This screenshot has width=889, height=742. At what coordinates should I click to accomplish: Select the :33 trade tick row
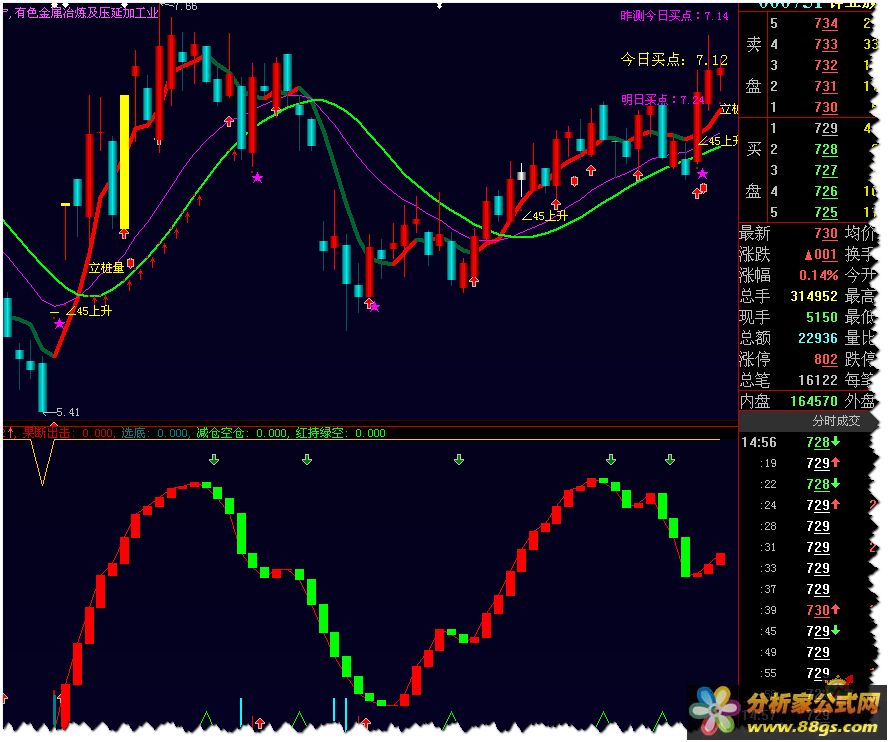click(x=807, y=568)
